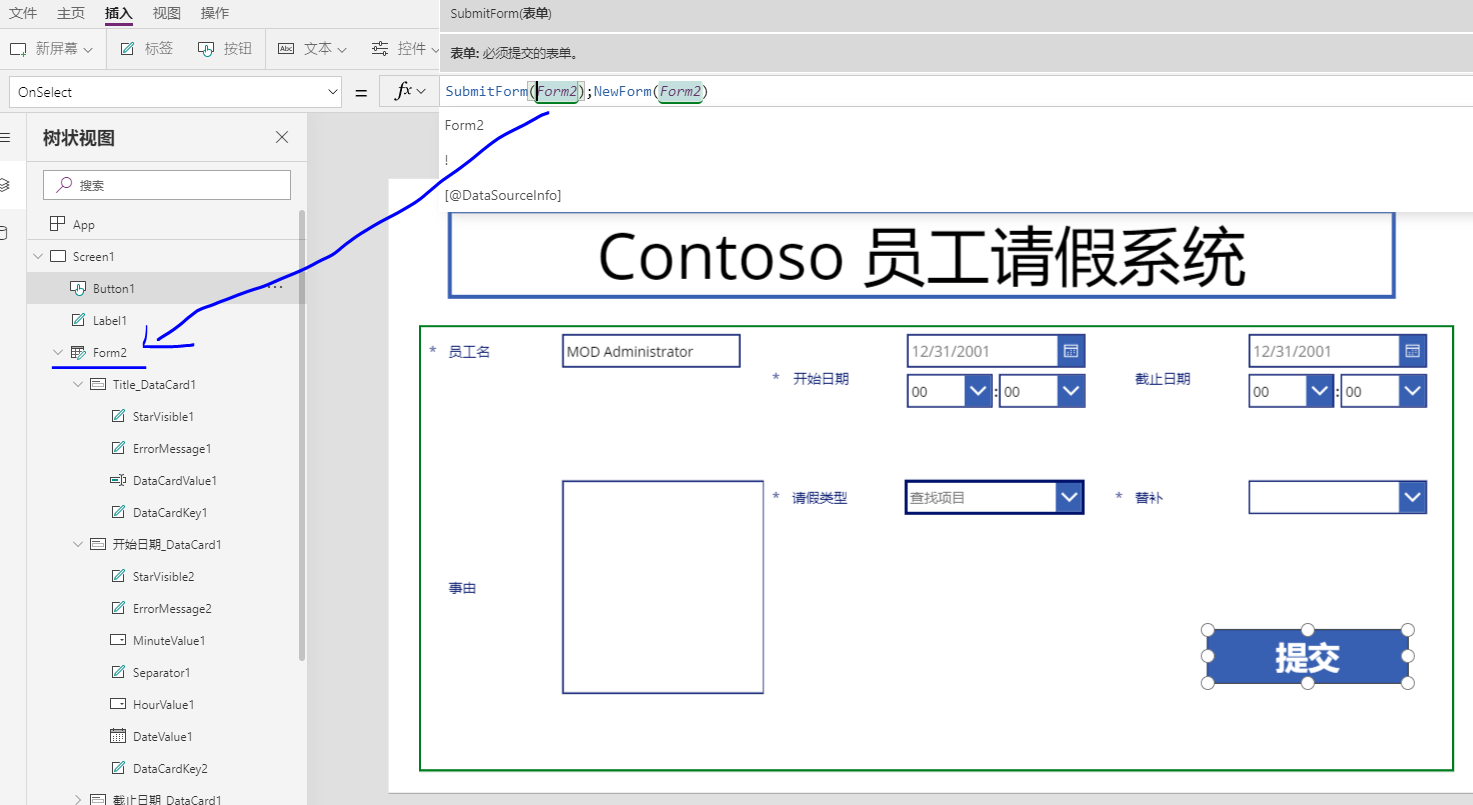Select Button1 in tree view
This screenshot has height=805, width=1473.
coord(113,289)
